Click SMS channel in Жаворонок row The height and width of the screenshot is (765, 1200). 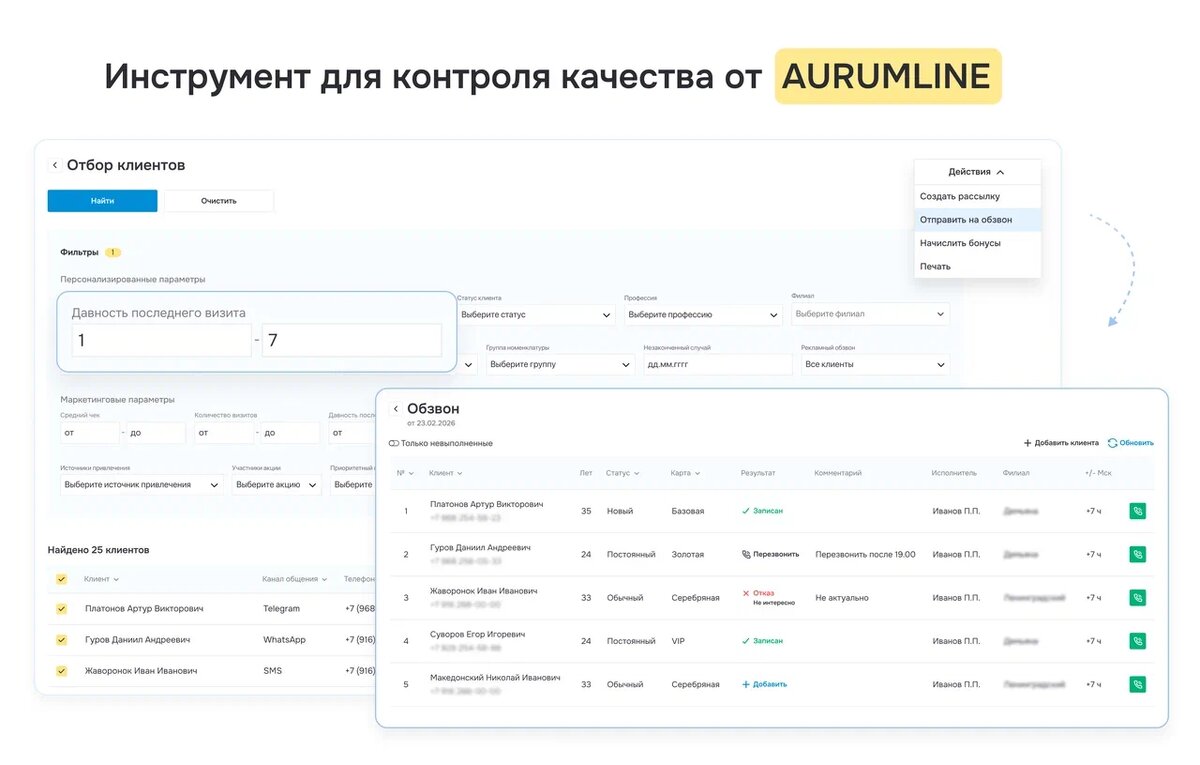[x=272, y=671]
